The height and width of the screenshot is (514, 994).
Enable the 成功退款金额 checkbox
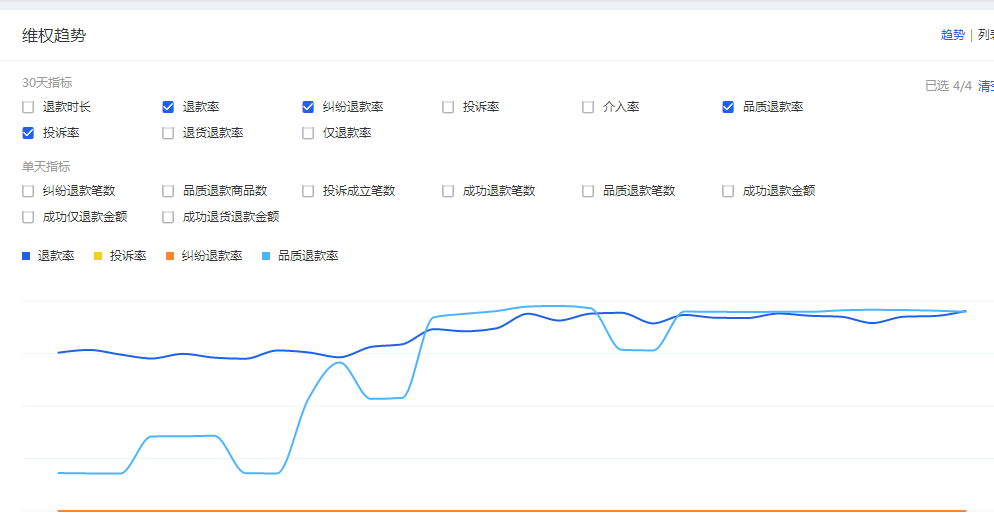coord(728,191)
